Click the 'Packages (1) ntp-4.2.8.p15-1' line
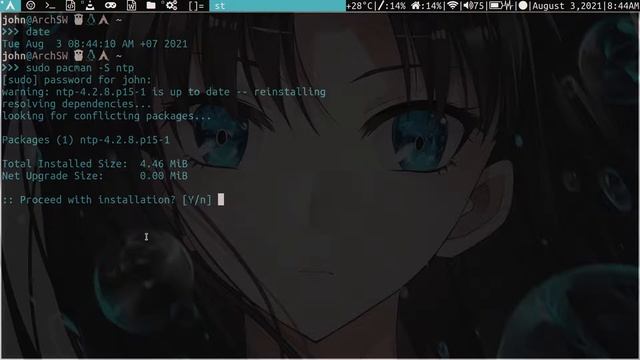The width and height of the screenshot is (640, 360). [x=86, y=140]
